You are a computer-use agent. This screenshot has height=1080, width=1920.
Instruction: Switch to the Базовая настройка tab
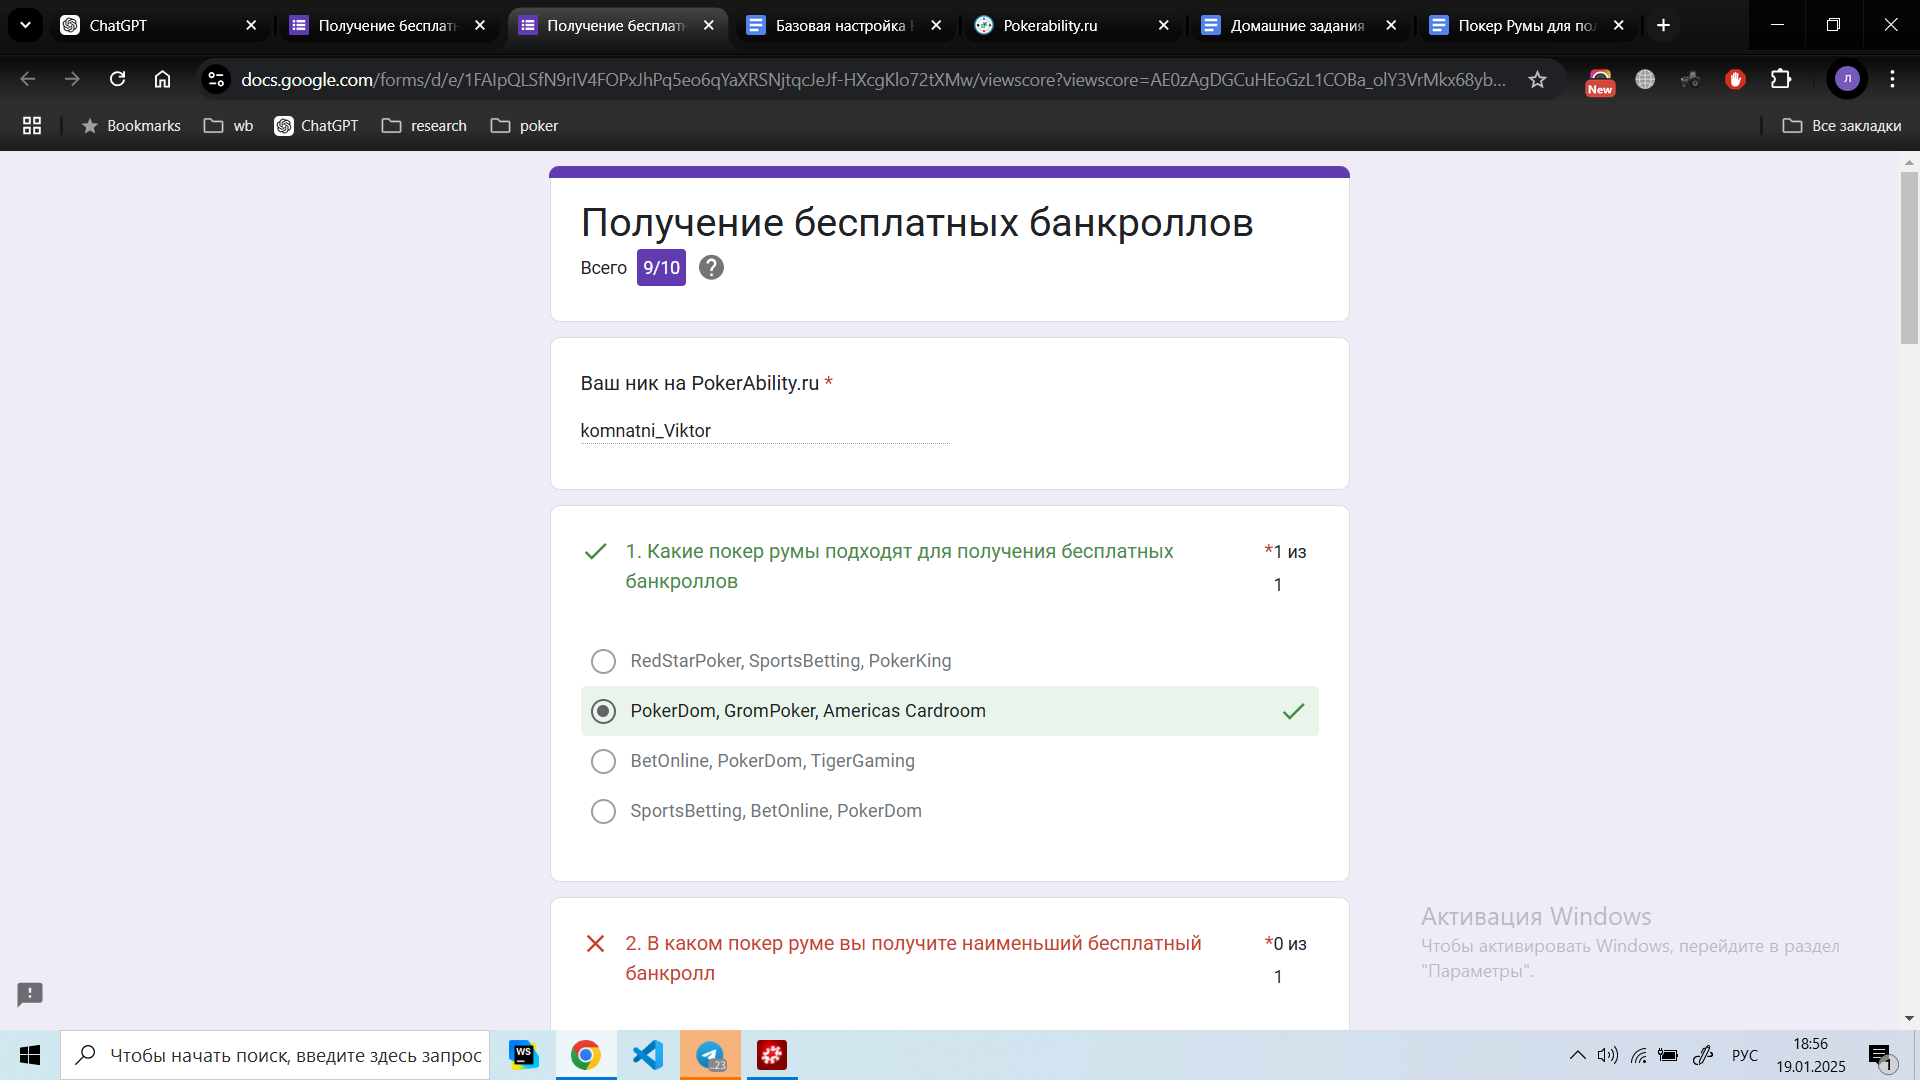click(x=845, y=25)
